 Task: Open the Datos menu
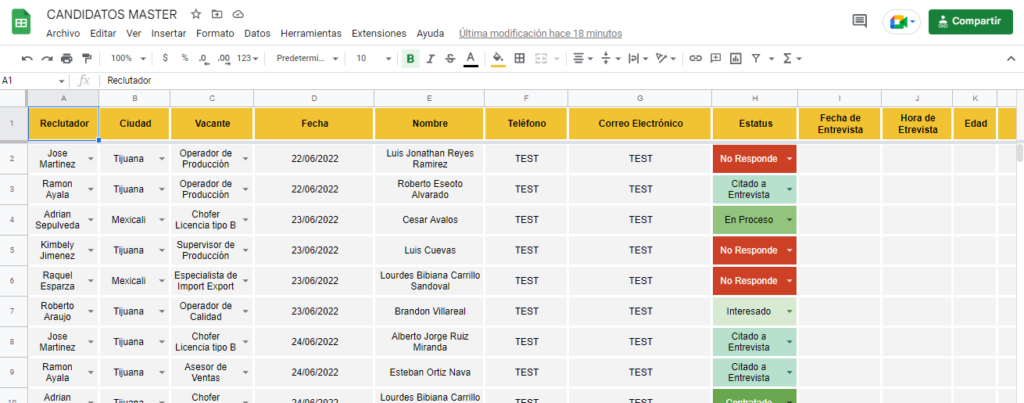[x=257, y=33]
